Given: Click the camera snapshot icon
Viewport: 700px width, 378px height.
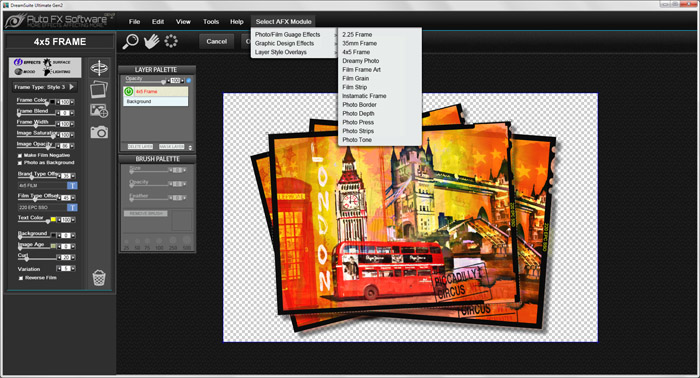Looking at the screenshot, I should pos(99,132).
